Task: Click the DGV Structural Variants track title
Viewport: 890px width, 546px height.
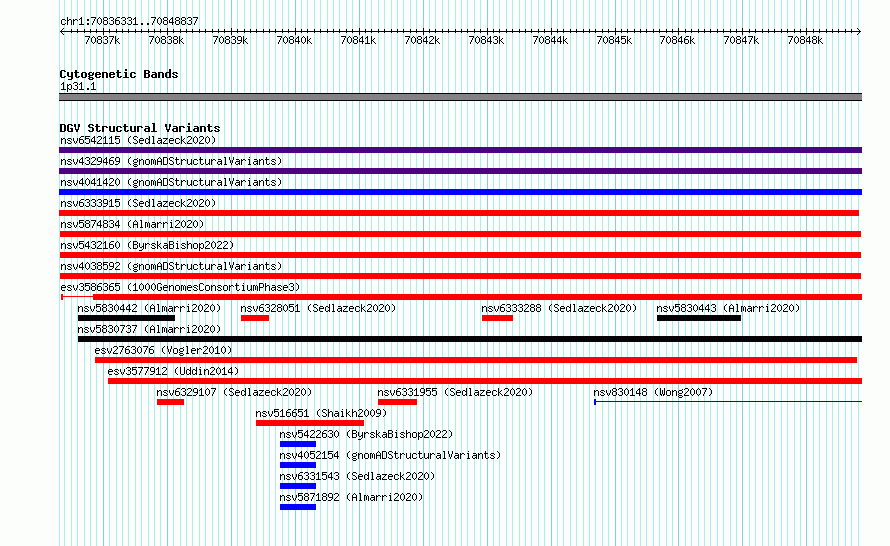Action: click(140, 128)
